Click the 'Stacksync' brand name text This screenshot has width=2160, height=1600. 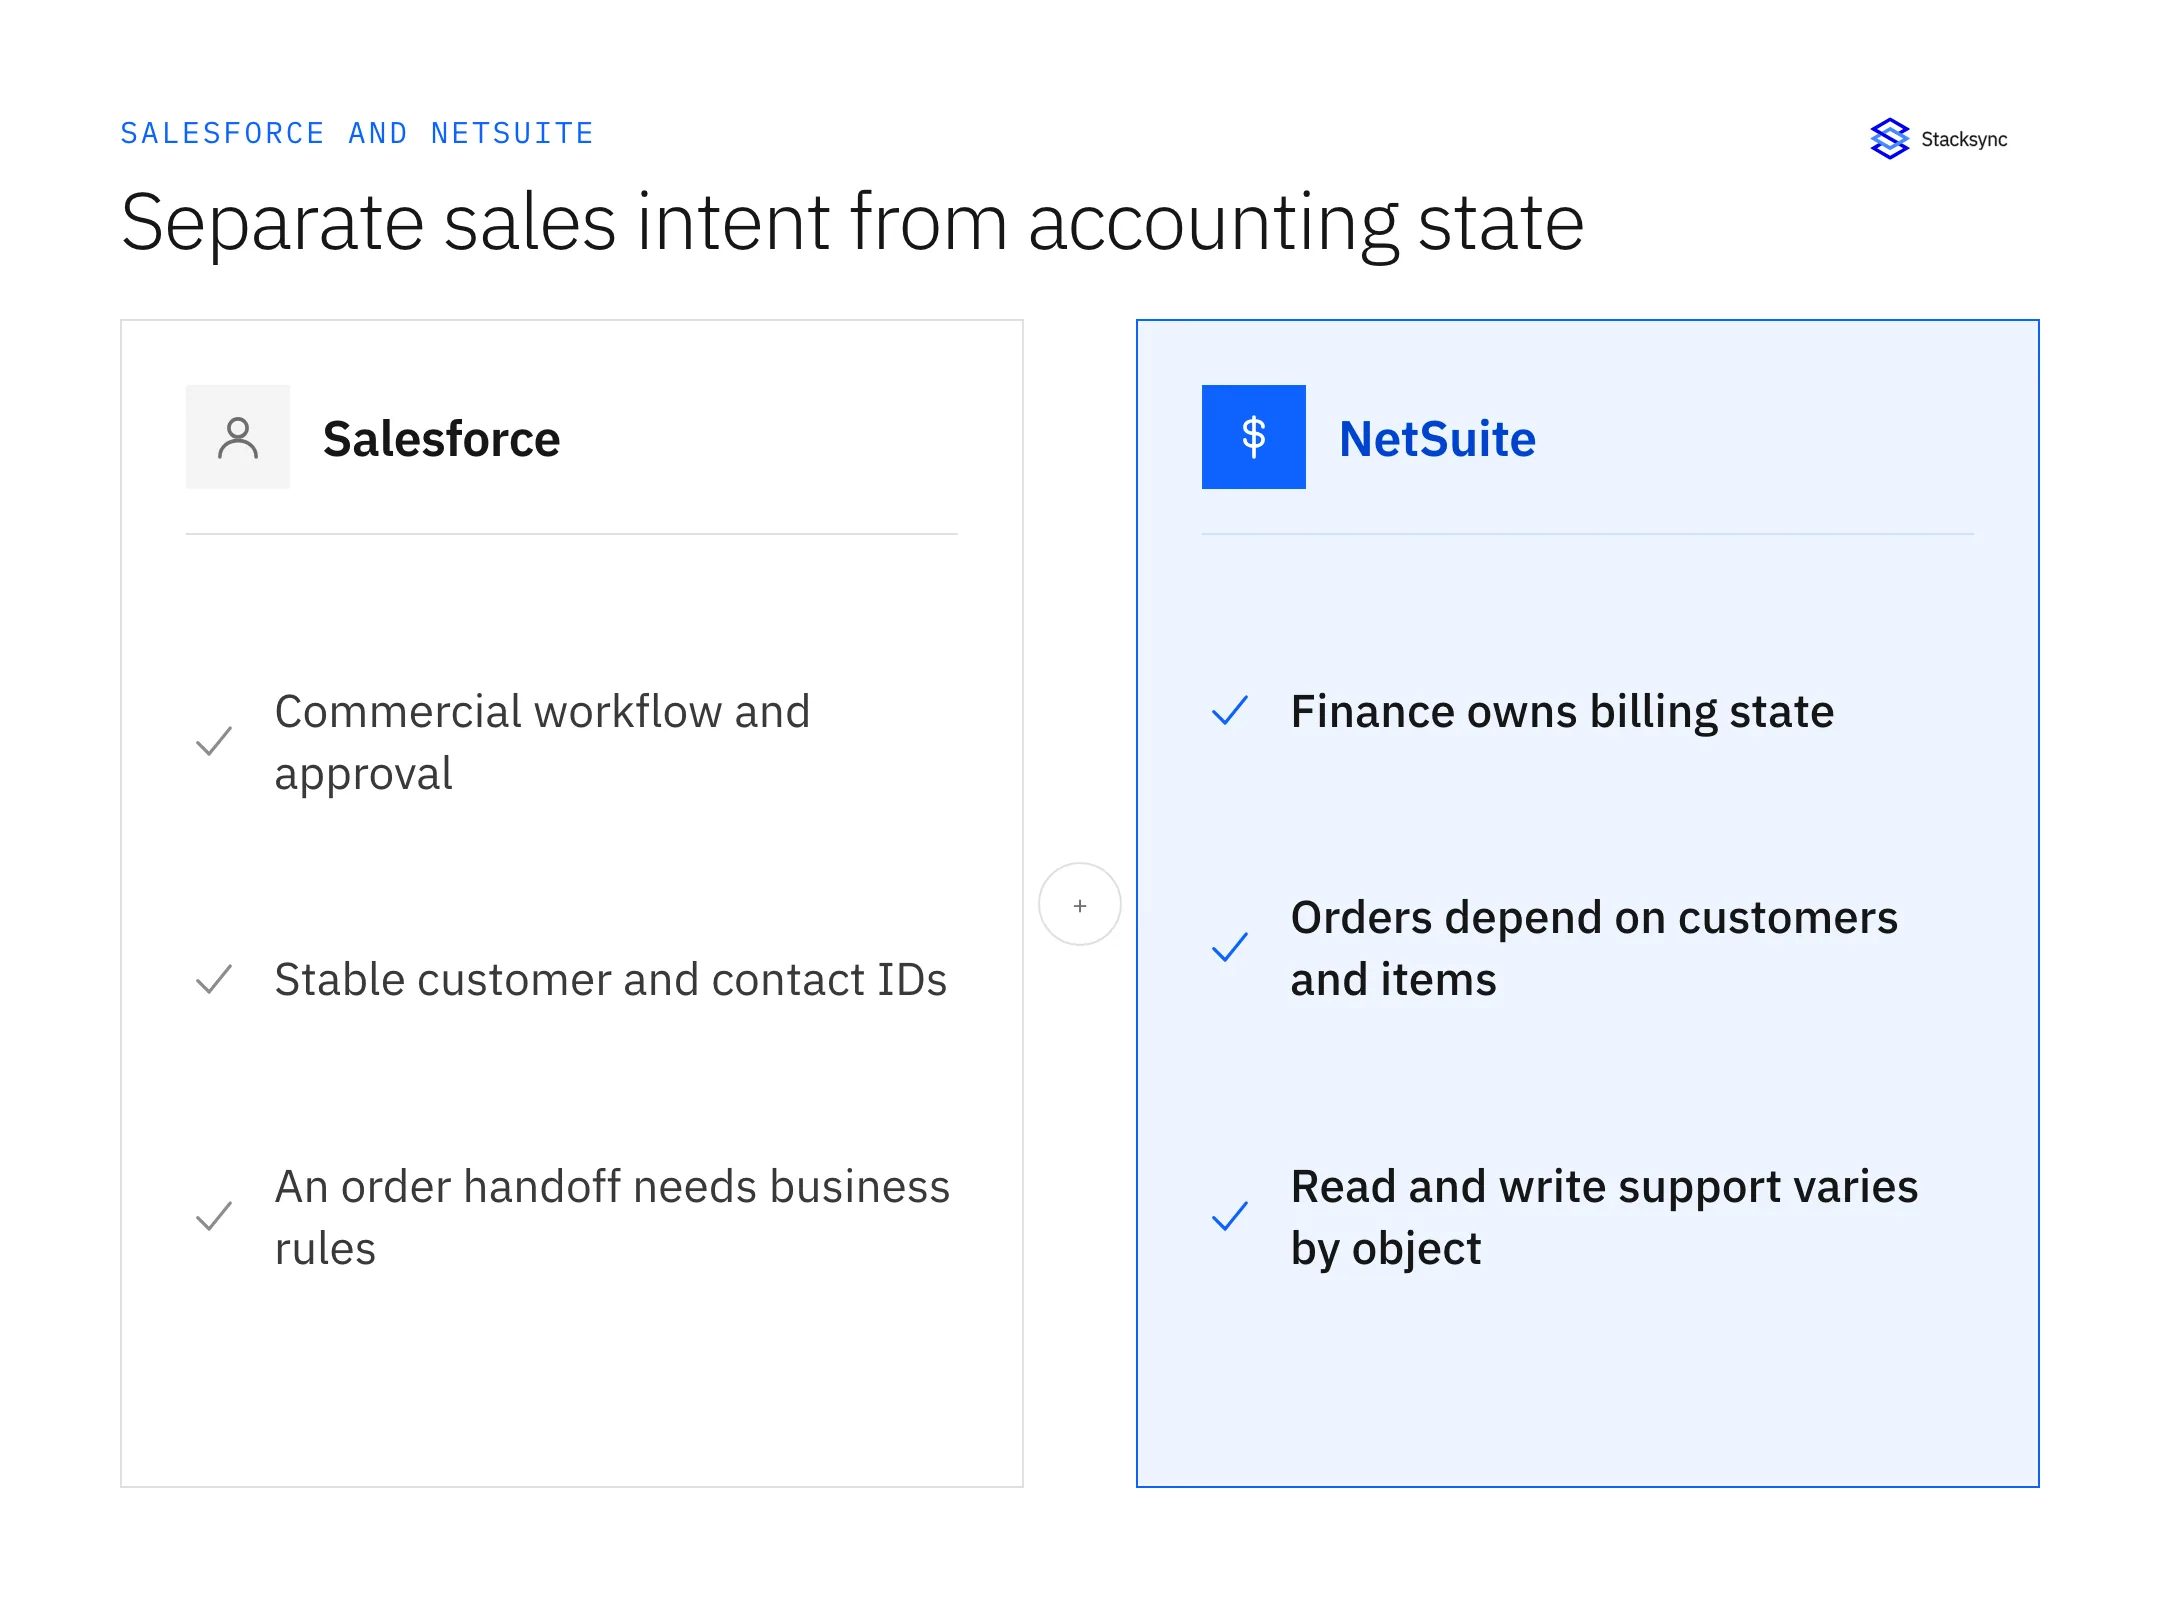click(x=1964, y=140)
